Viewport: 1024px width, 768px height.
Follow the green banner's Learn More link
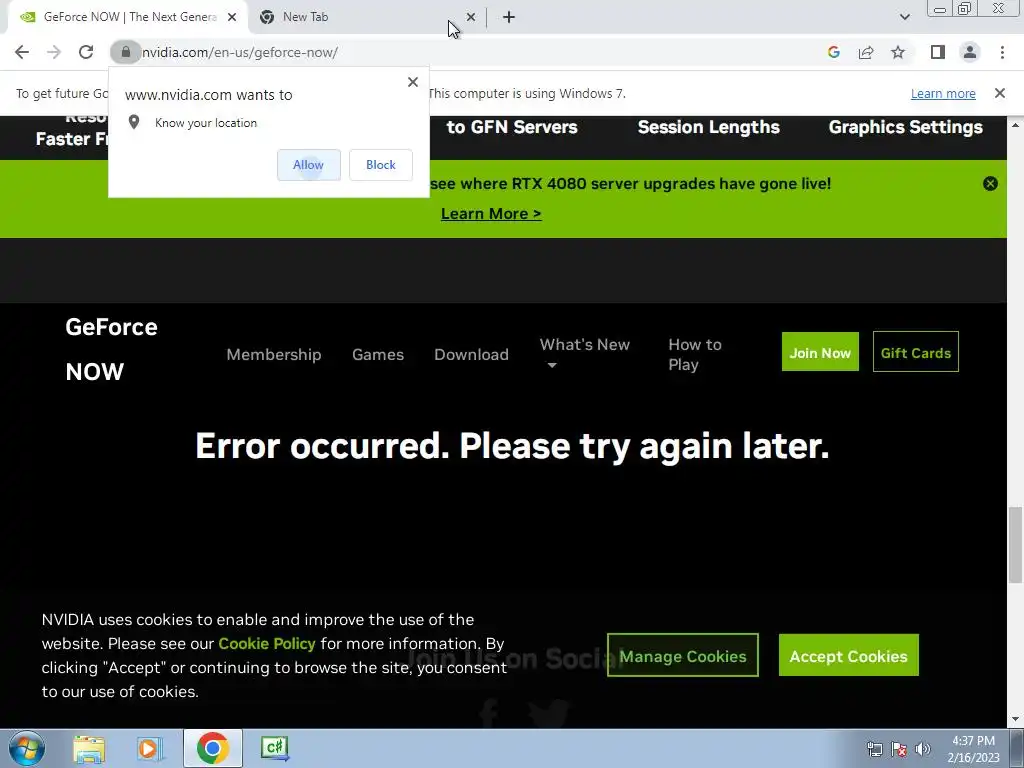(491, 214)
